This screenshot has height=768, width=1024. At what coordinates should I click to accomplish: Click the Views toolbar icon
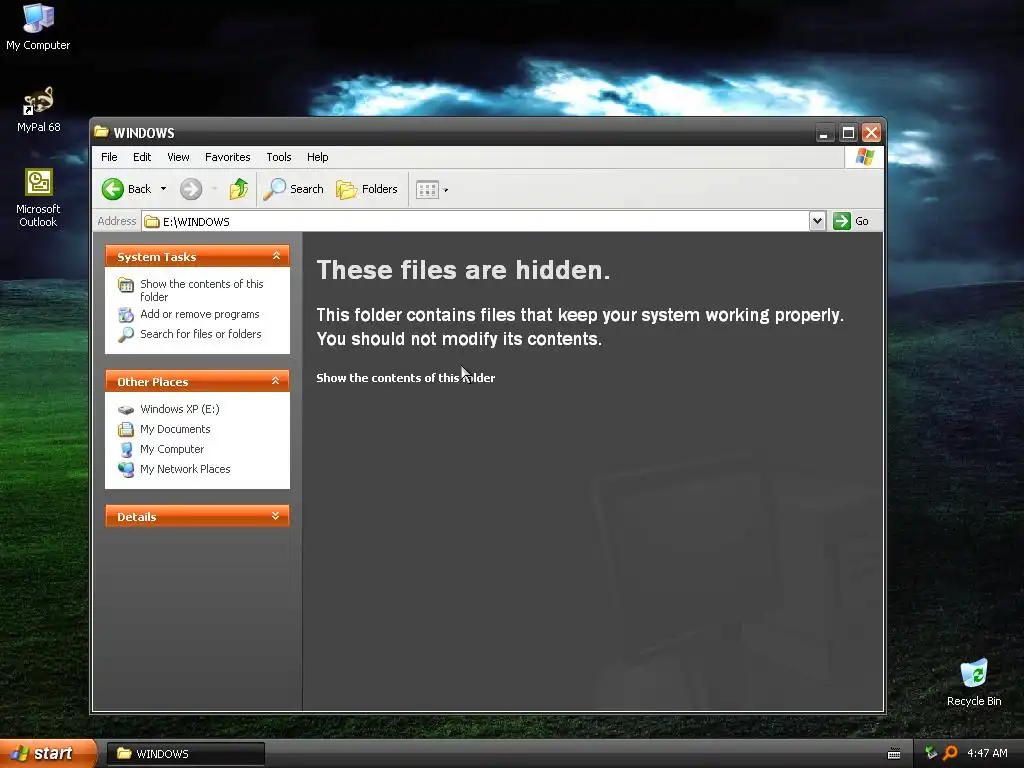(427, 190)
